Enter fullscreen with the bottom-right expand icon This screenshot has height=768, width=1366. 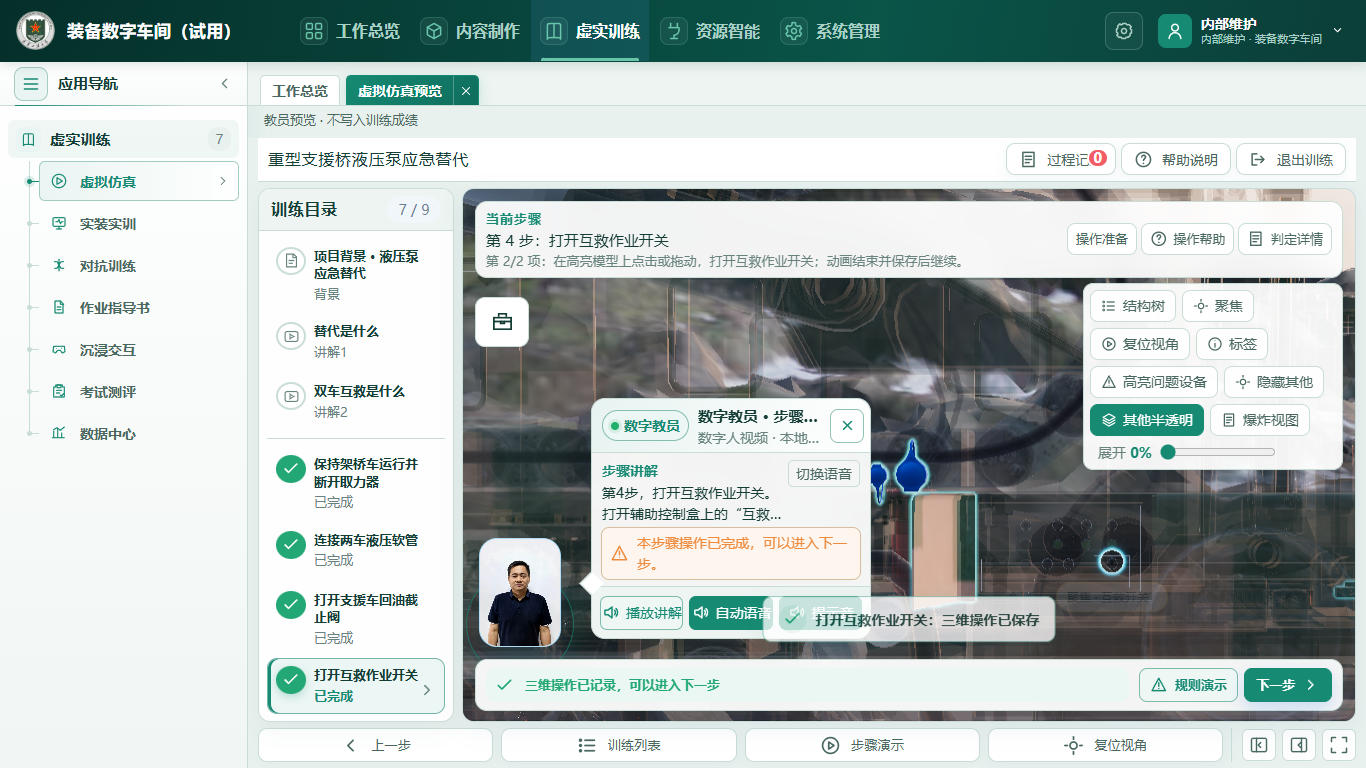pyautogui.click(x=1337, y=745)
